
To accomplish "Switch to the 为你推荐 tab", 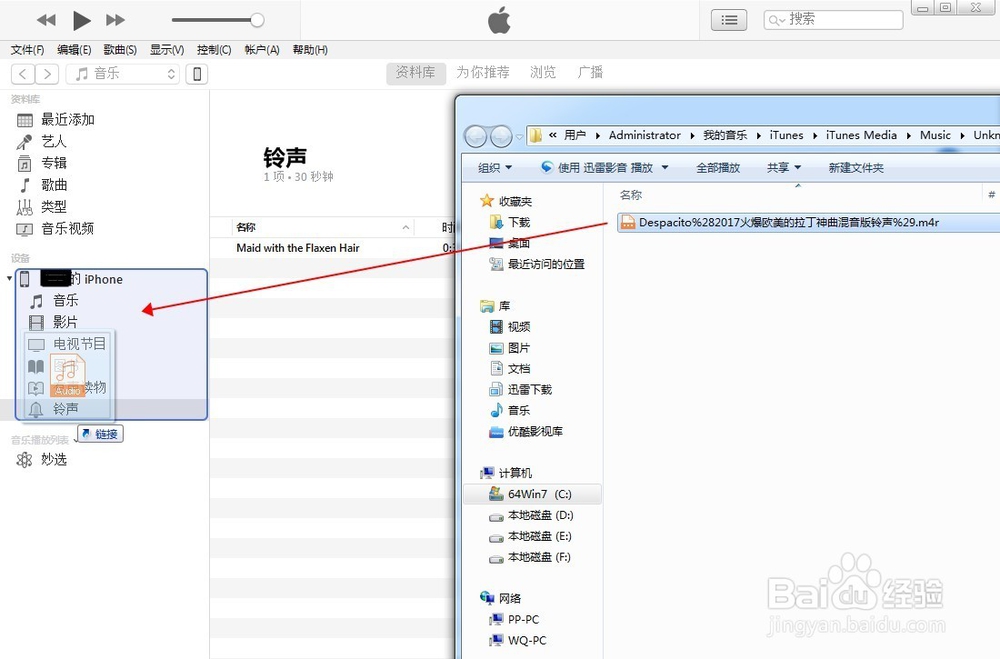I will 483,73.
